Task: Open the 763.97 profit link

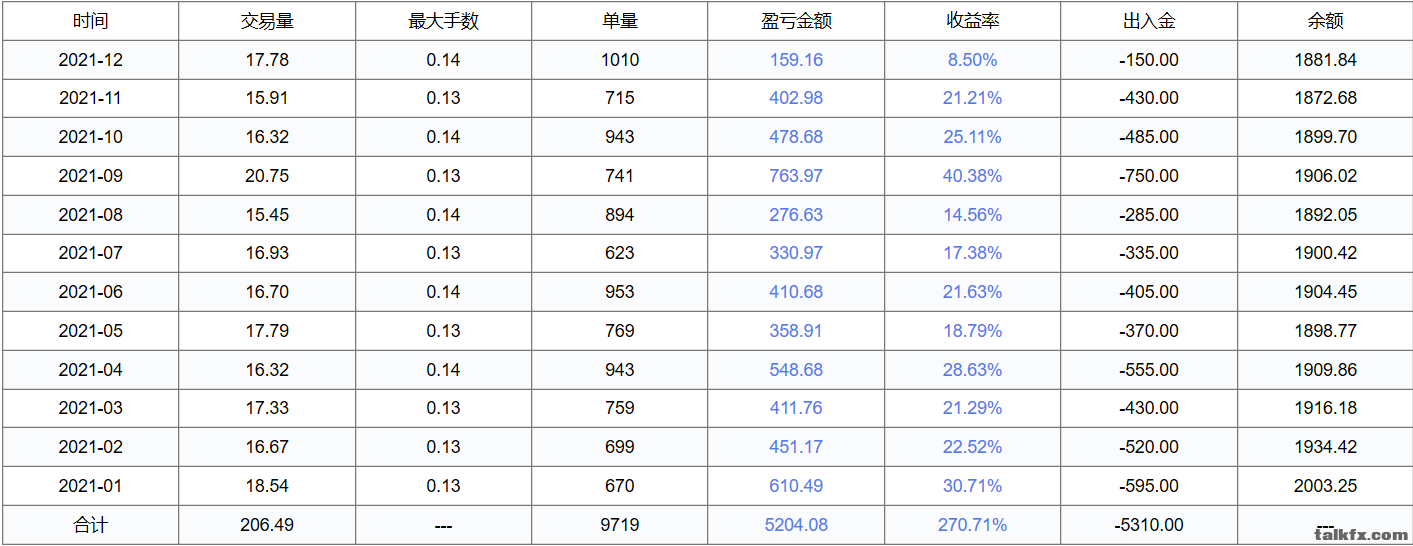Action: [x=796, y=176]
